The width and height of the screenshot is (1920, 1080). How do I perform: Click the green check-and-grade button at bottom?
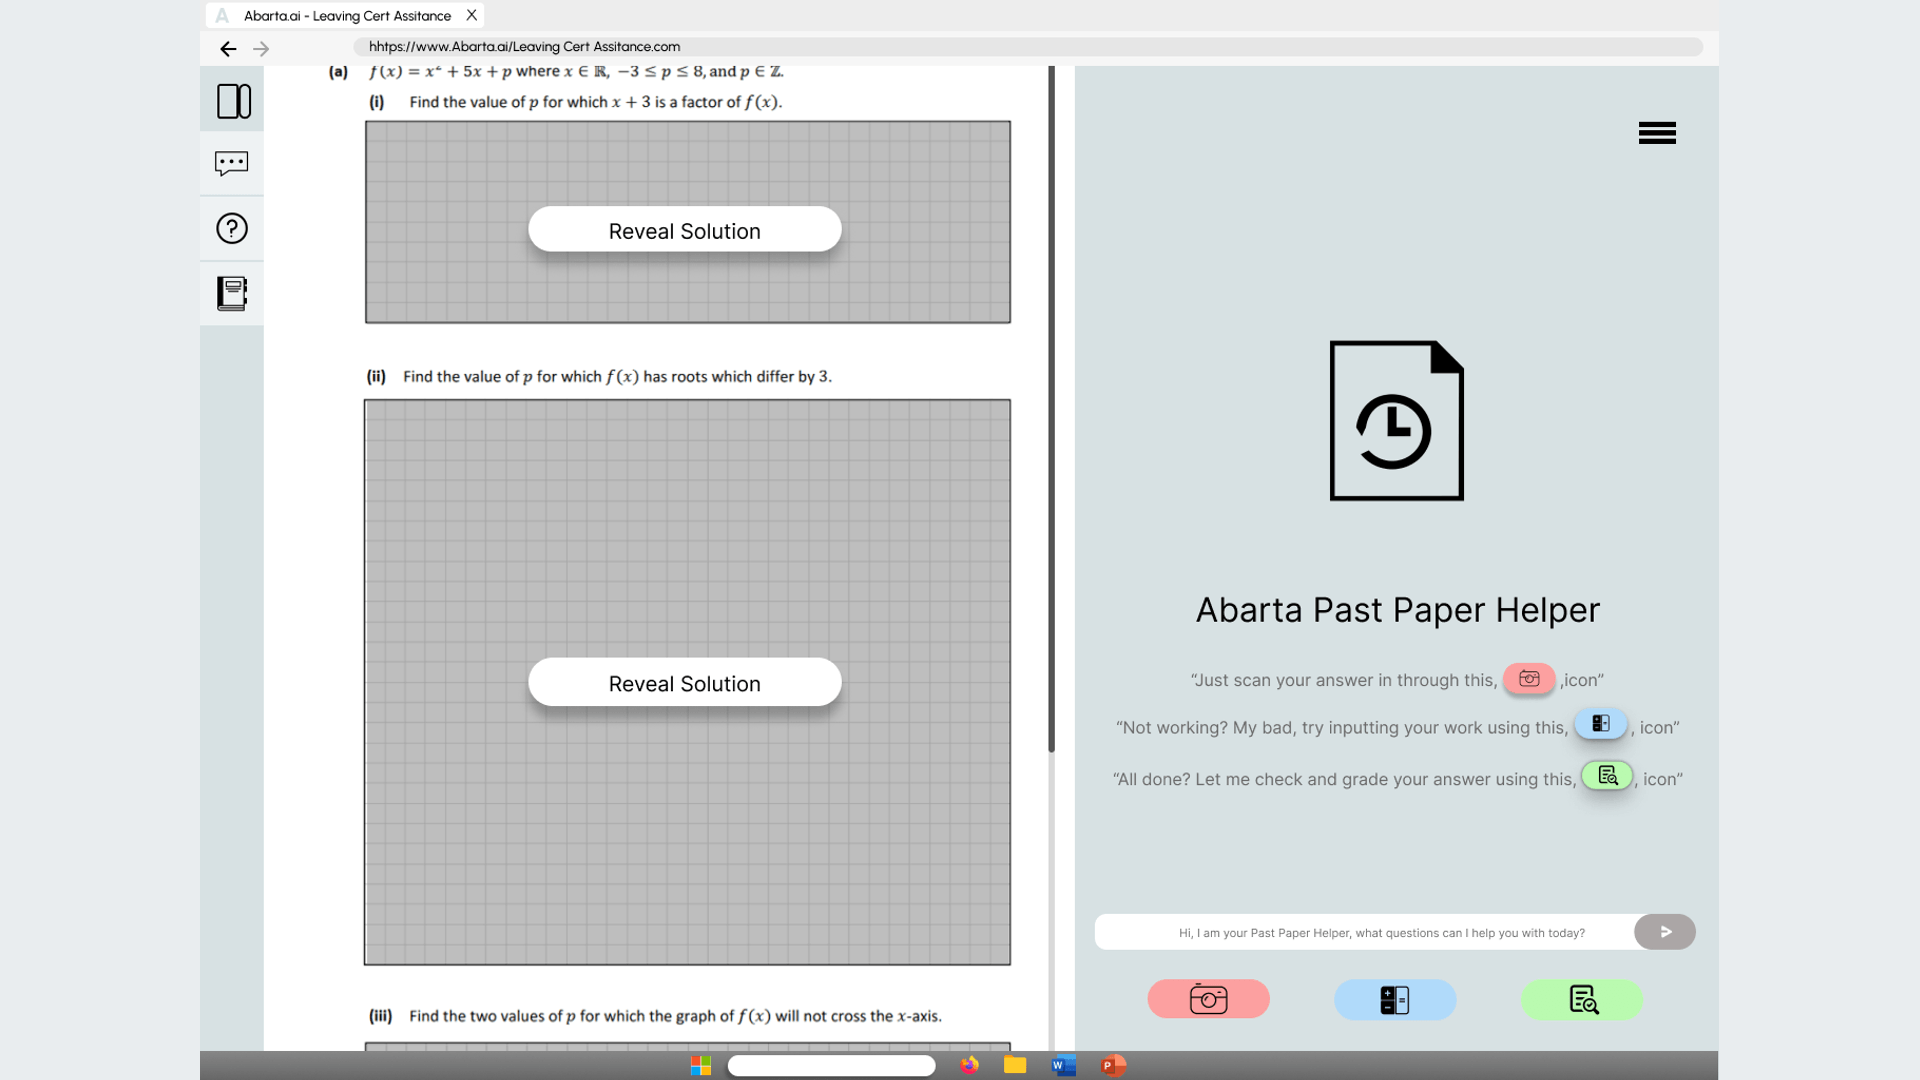1582,999
